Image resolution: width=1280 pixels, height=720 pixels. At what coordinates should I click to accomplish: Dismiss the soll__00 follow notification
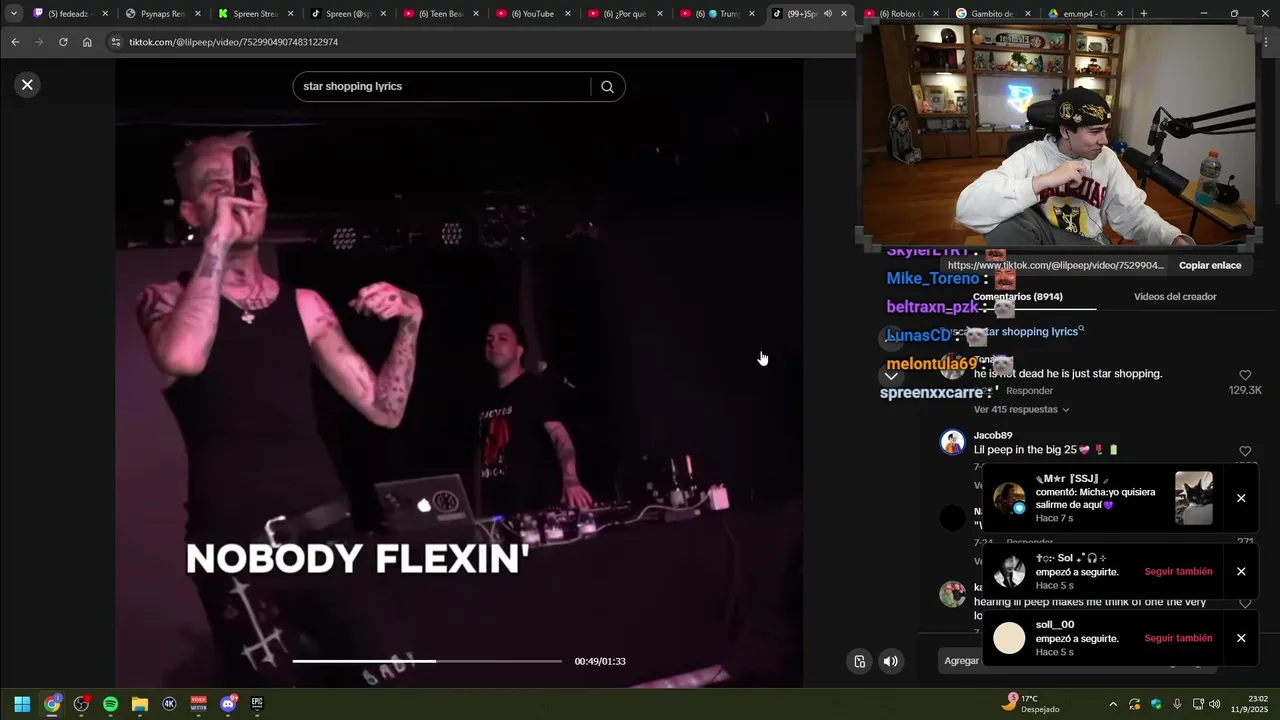click(x=1241, y=638)
